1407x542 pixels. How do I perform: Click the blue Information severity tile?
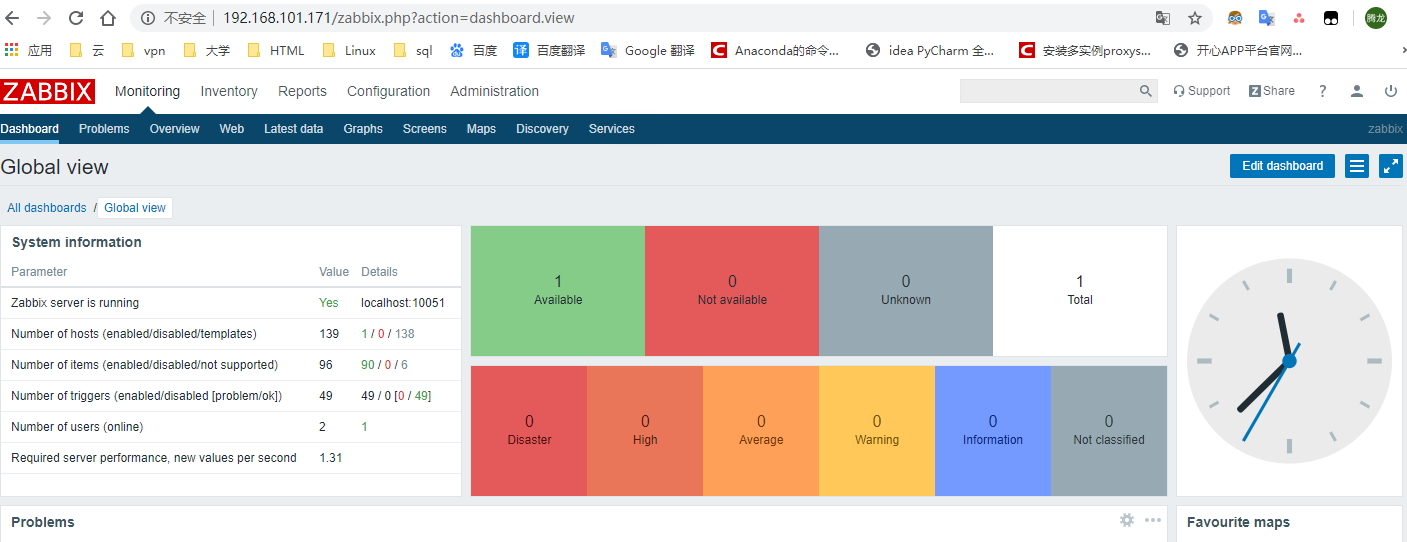coord(993,431)
